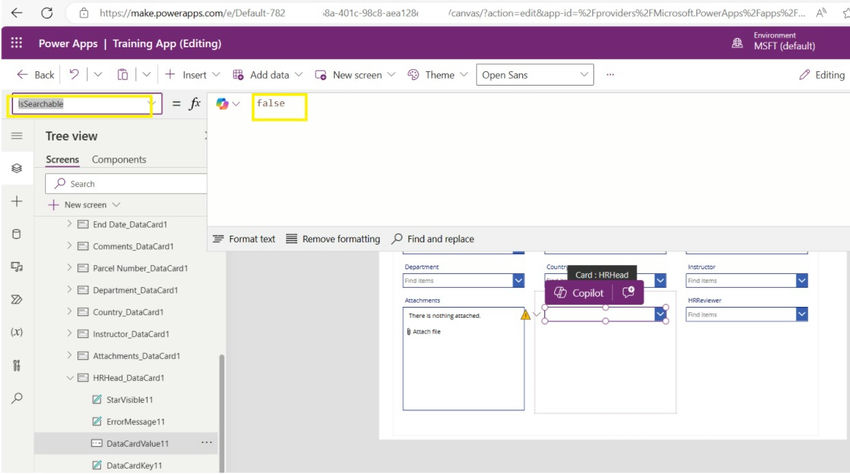This screenshot has height=474, width=850.
Task: Switch to the Components tab
Action: coord(119,159)
